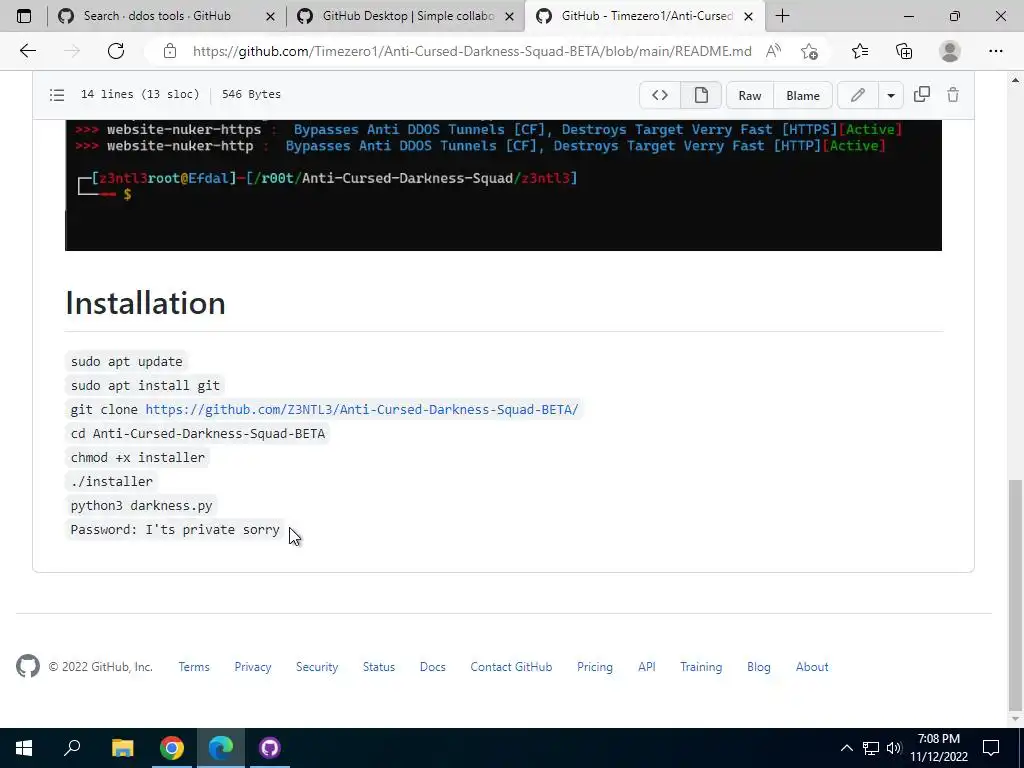1024x768 pixels.
Task: Open the notification center icon
Action: (991, 748)
